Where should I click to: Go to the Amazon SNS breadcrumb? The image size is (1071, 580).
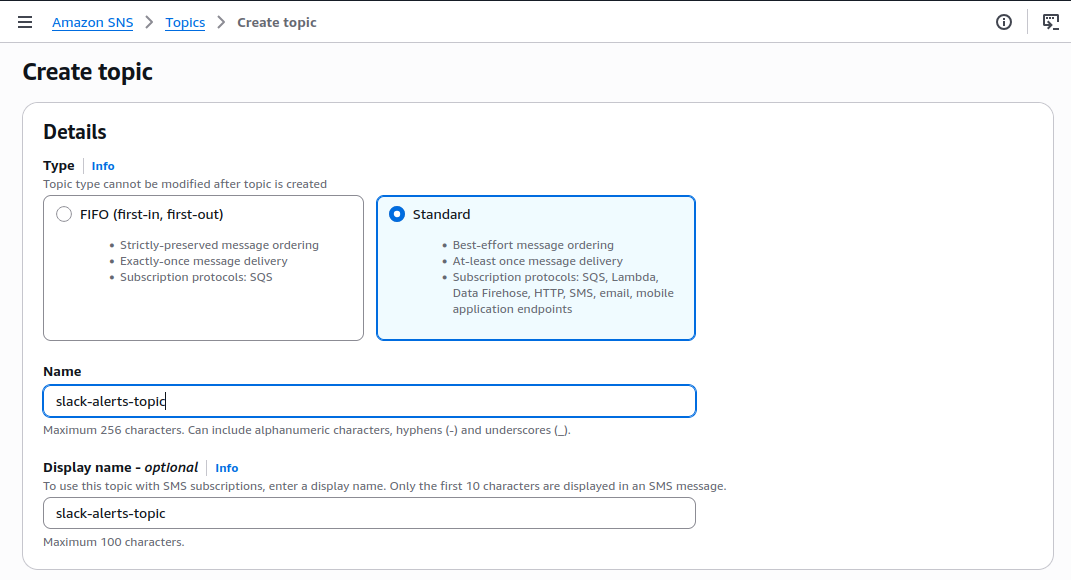(x=93, y=23)
